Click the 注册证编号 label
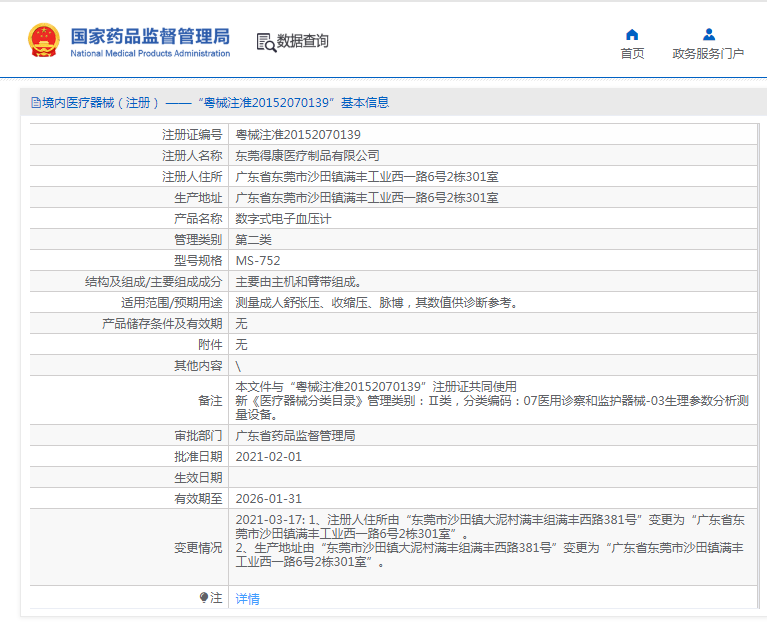 pos(192,135)
